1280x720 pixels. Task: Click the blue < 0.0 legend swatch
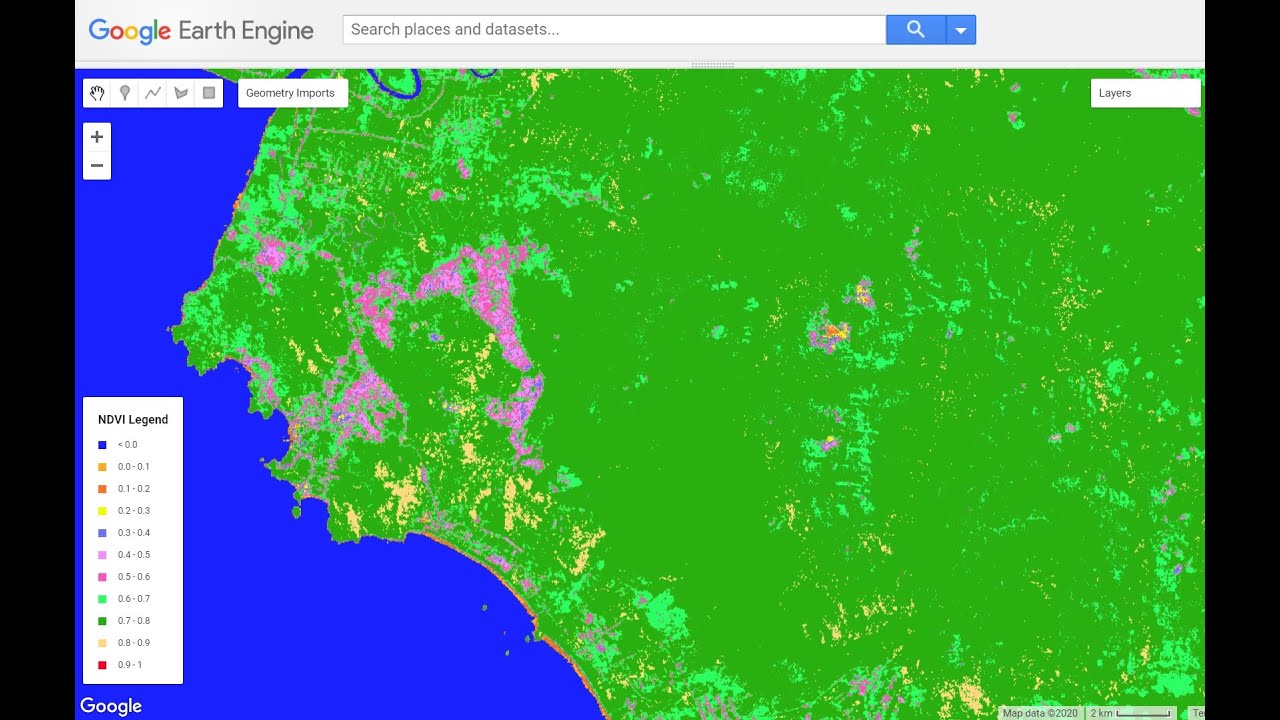[x=102, y=445]
